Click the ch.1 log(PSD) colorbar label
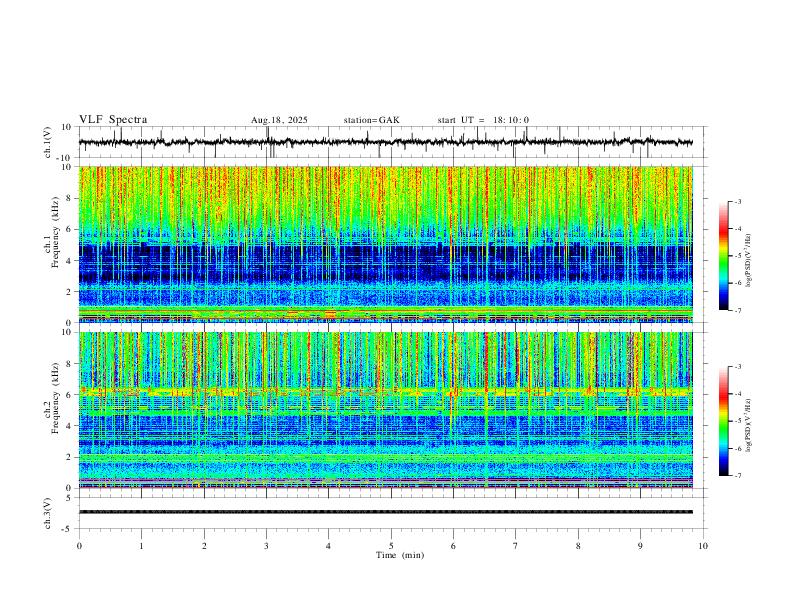 pos(749,256)
